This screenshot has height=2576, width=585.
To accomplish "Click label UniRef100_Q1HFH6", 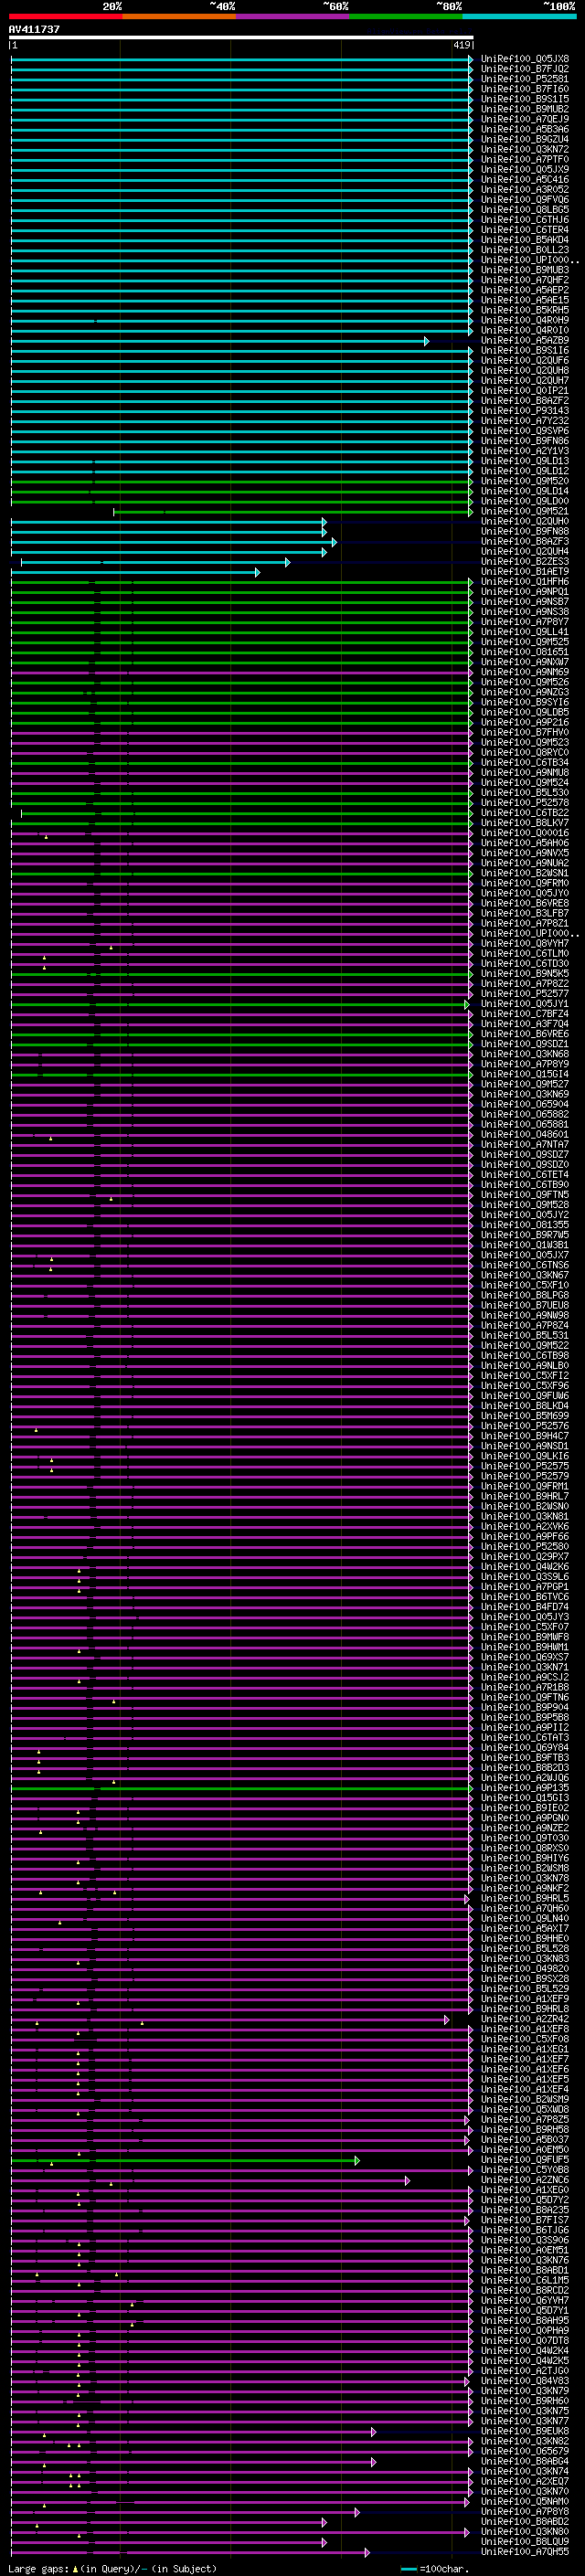I will point(525,582).
